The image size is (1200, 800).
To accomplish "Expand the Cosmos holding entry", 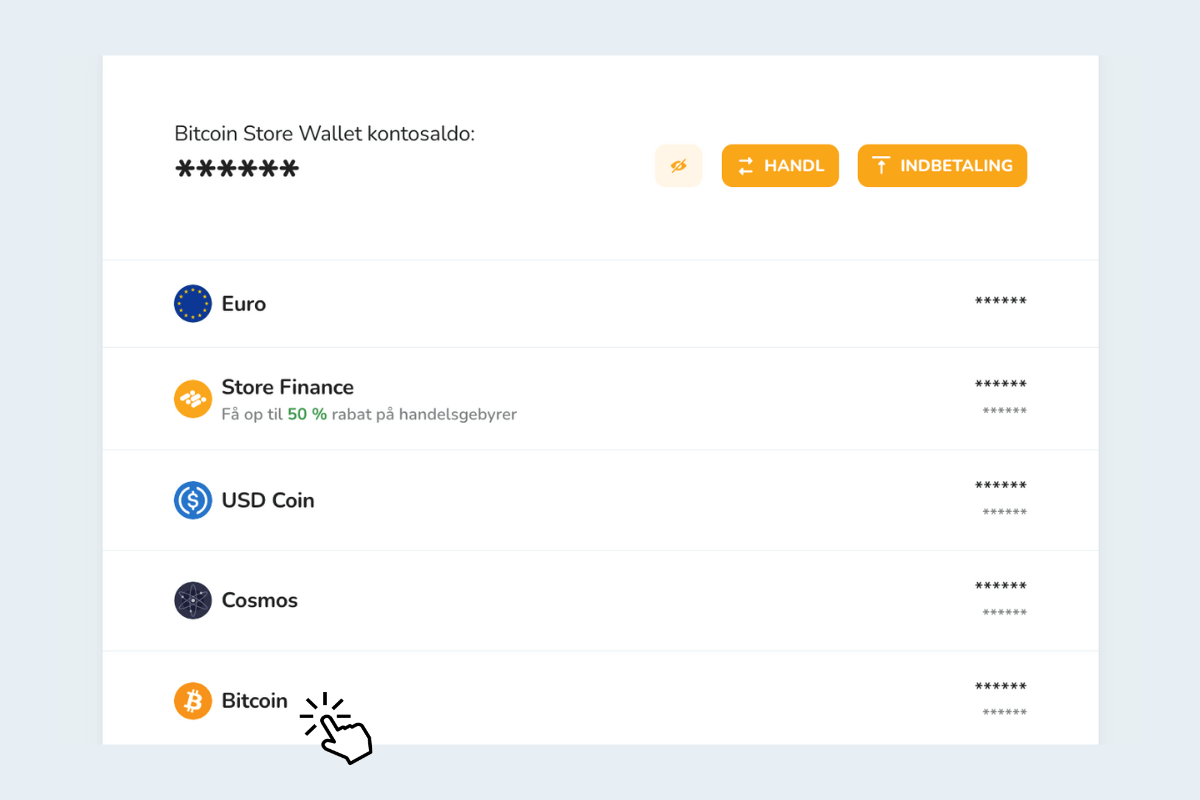I will pyautogui.click(x=600, y=600).
